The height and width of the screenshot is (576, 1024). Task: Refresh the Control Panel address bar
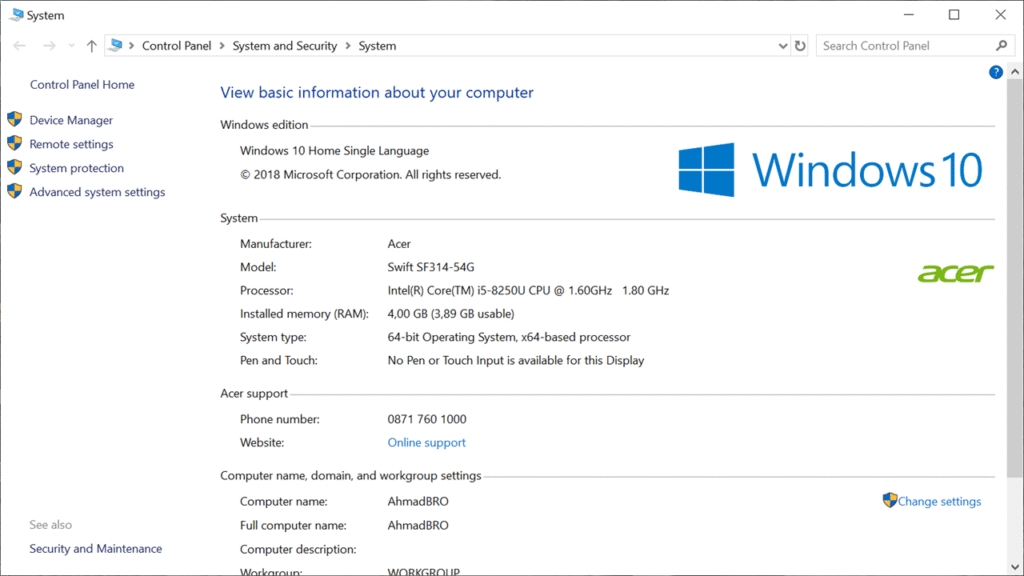800,46
